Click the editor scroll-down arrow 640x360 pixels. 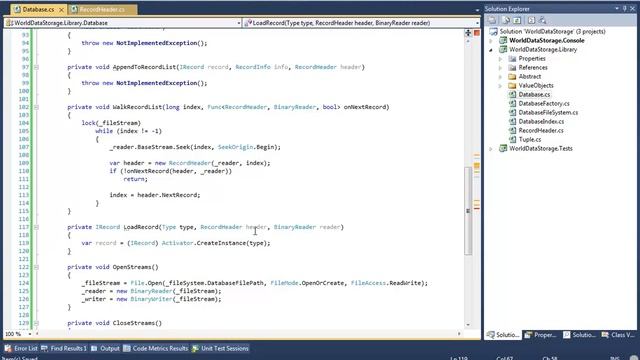468,325
